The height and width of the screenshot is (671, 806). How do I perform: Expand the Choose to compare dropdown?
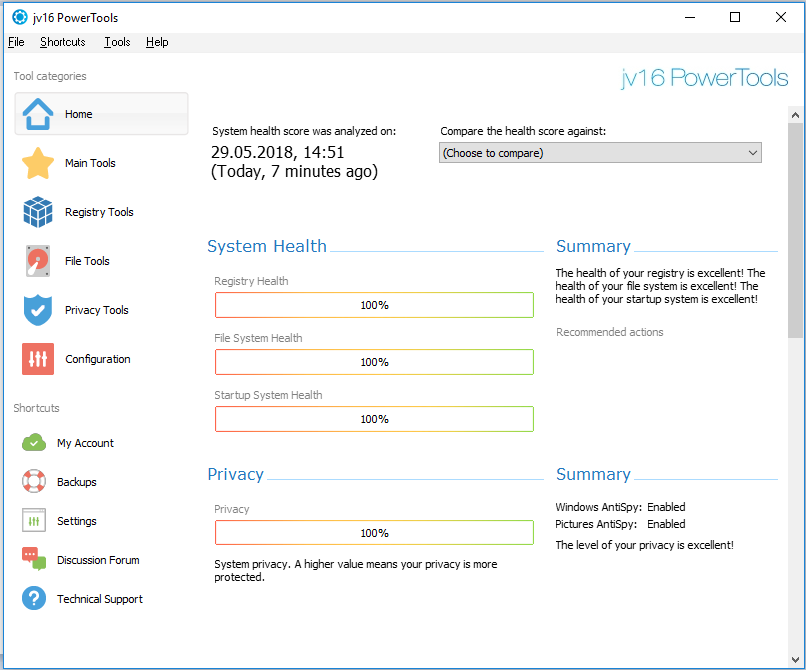point(600,153)
